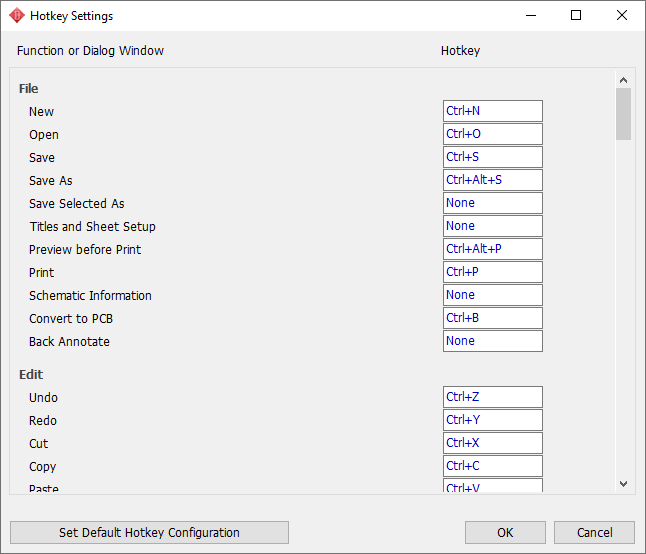This screenshot has width=646, height=554.
Task: Minimize the Hotkey Settings window
Action: point(531,15)
